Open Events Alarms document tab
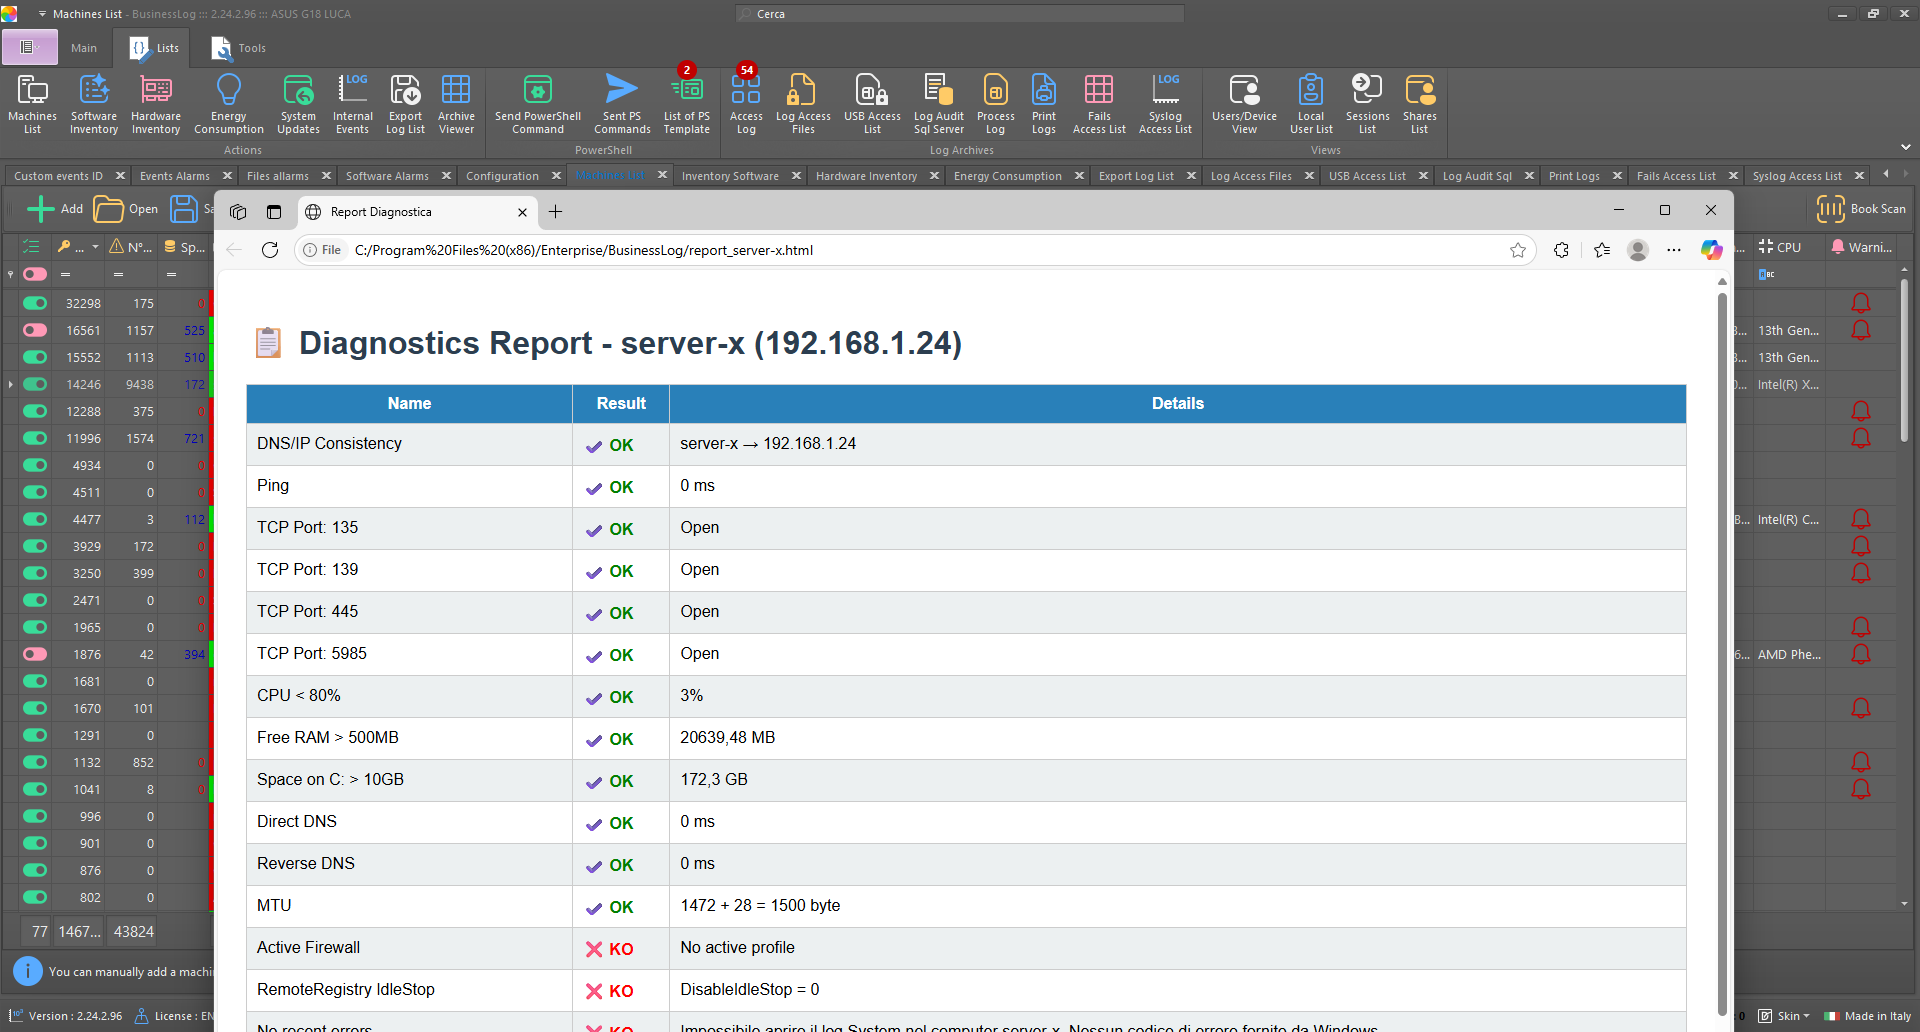Image resolution: width=1920 pixels, height=1032 pixels. (174, 176)
